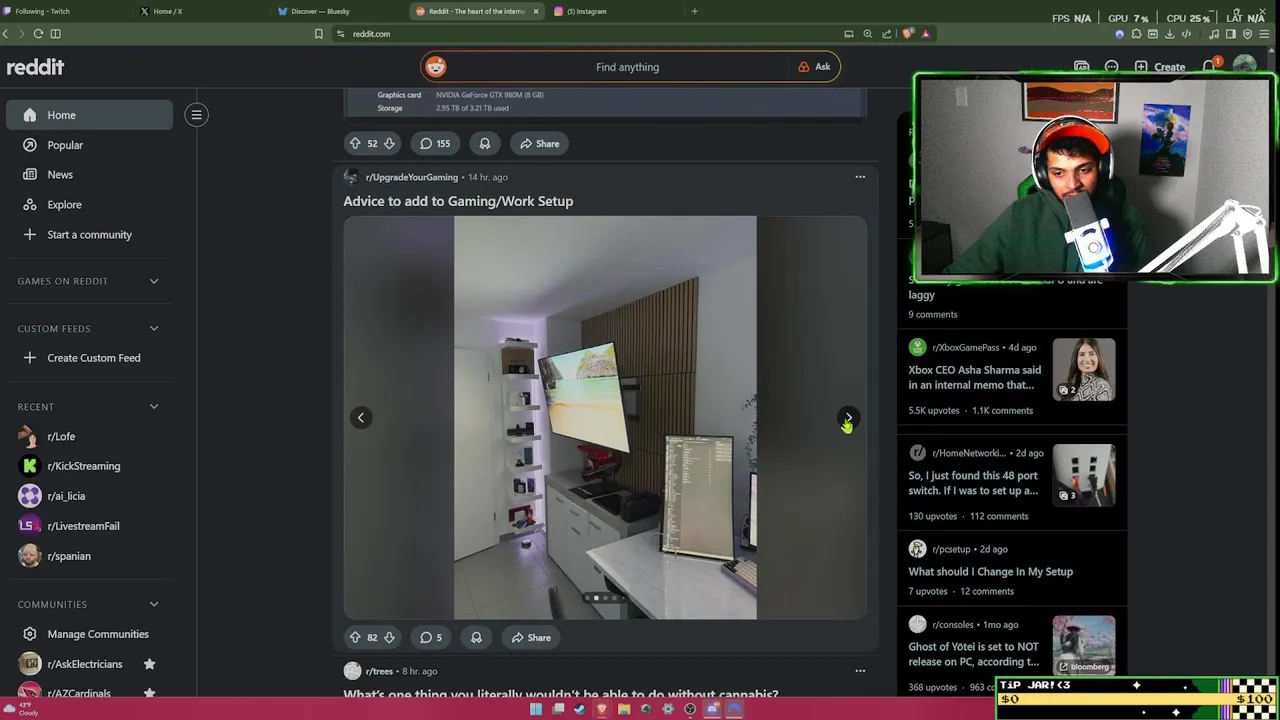Click the Create post button
Viewport: 1280px width, 720px height.
coord(1160,67)
